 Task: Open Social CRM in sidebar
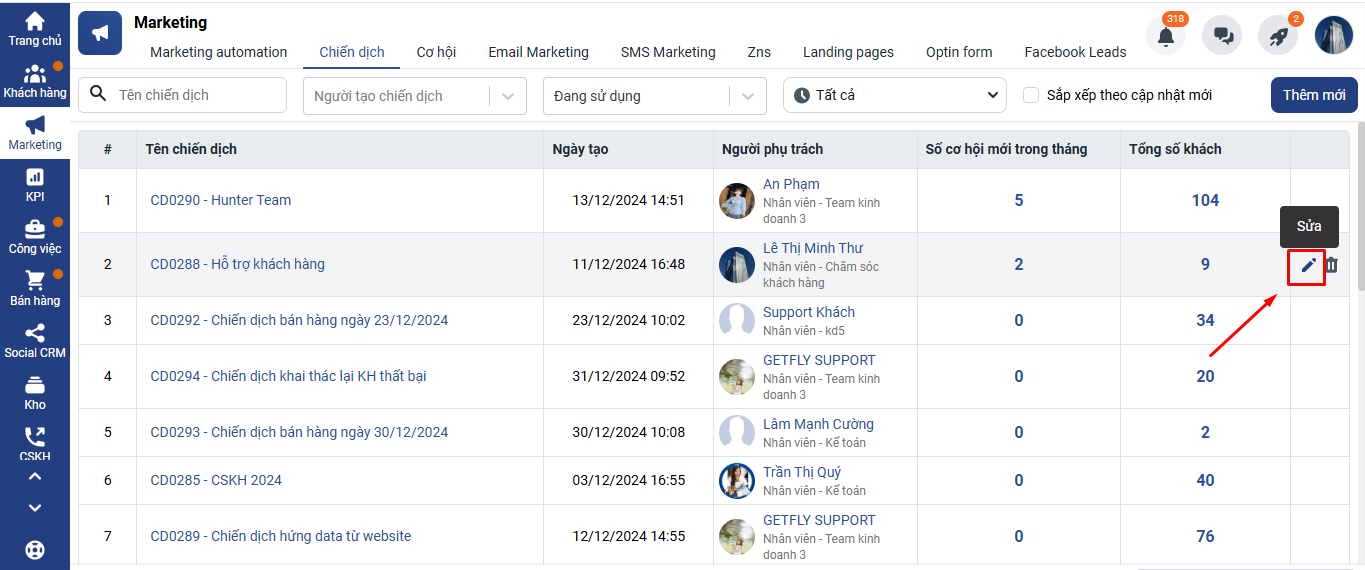(x=35, y=340)
